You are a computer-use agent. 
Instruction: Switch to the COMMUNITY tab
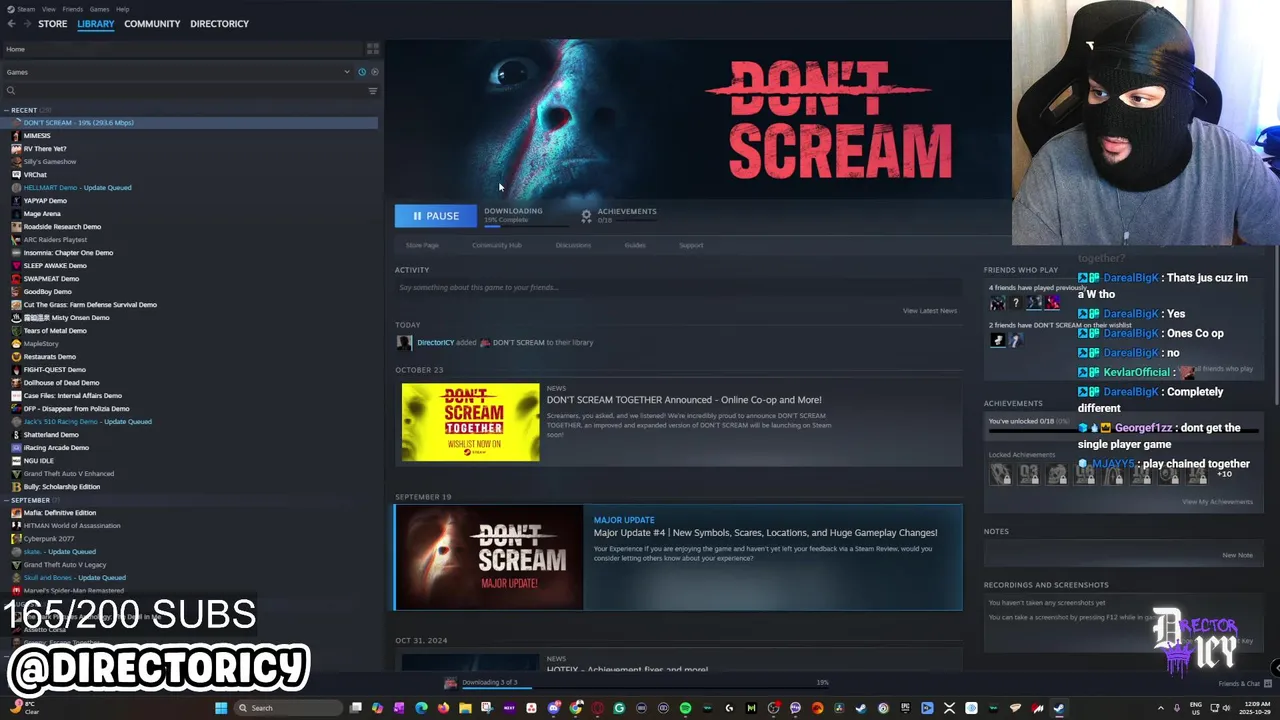click(152, 24)
